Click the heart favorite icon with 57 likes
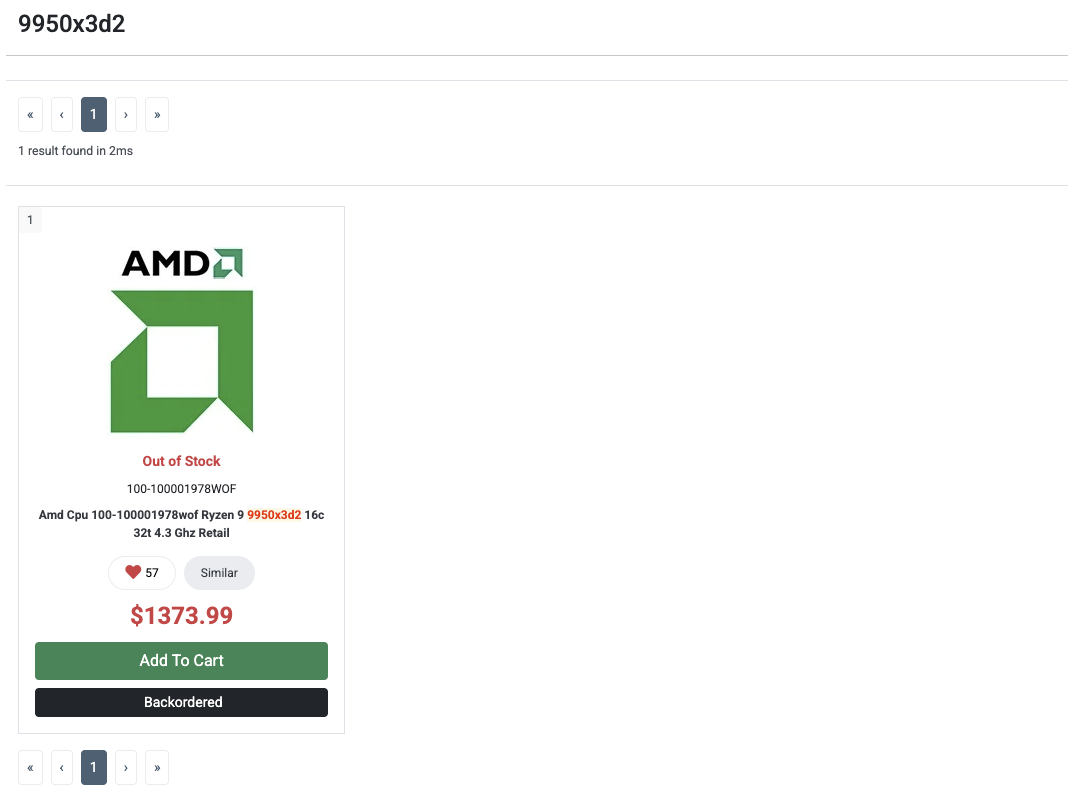Image resolution: width=1068 pixels, height=801 pixels. click(134, 573)
